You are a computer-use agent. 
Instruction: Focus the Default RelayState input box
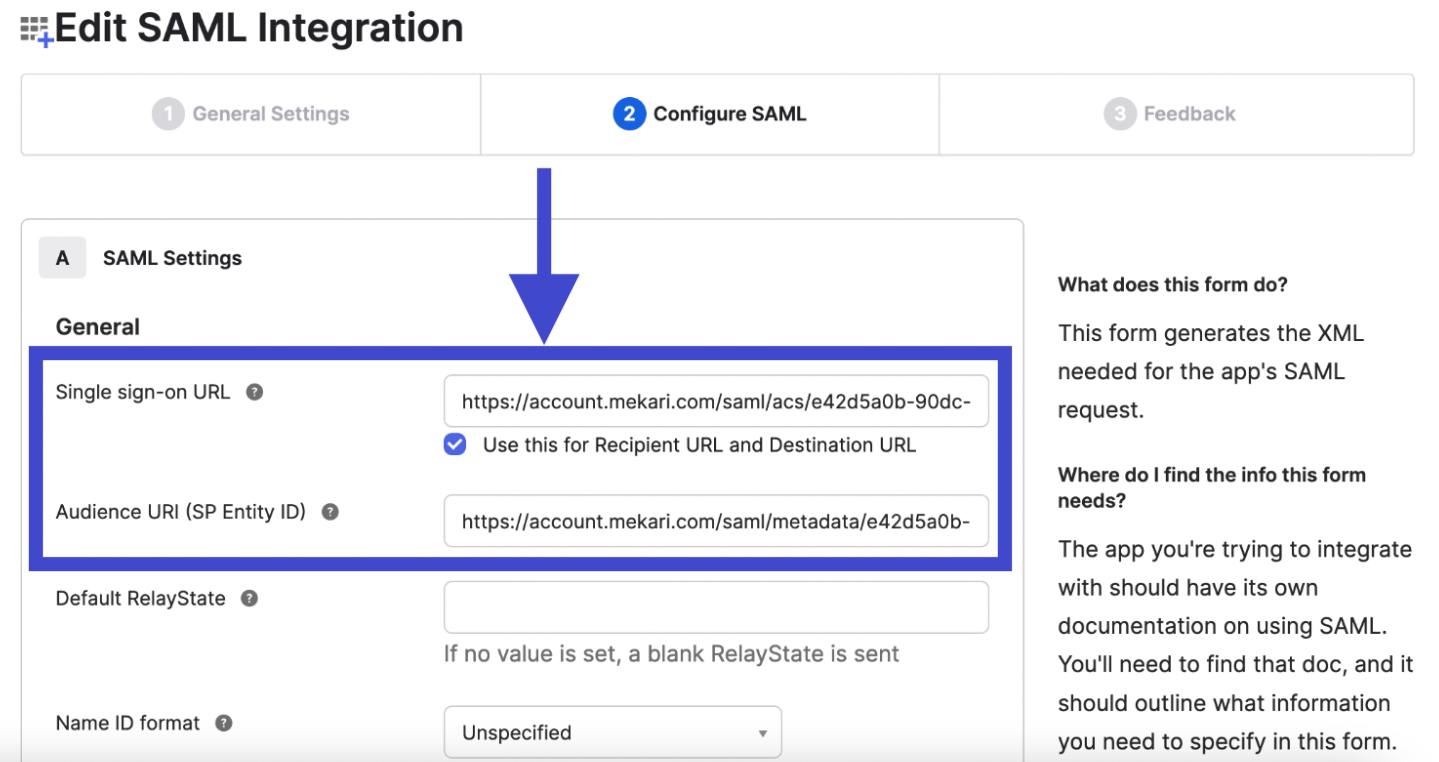716,607
